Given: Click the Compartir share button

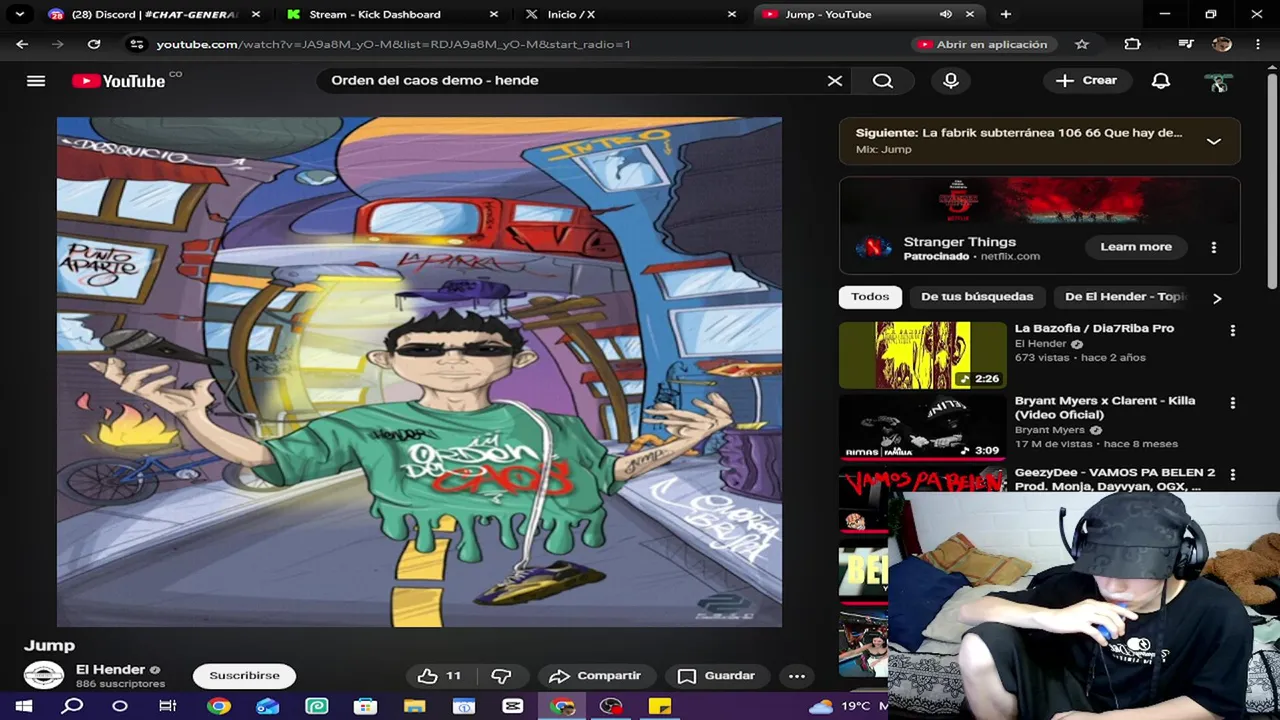Looking at the screenshot, I should pyautogui.click(x=595, y=676).
